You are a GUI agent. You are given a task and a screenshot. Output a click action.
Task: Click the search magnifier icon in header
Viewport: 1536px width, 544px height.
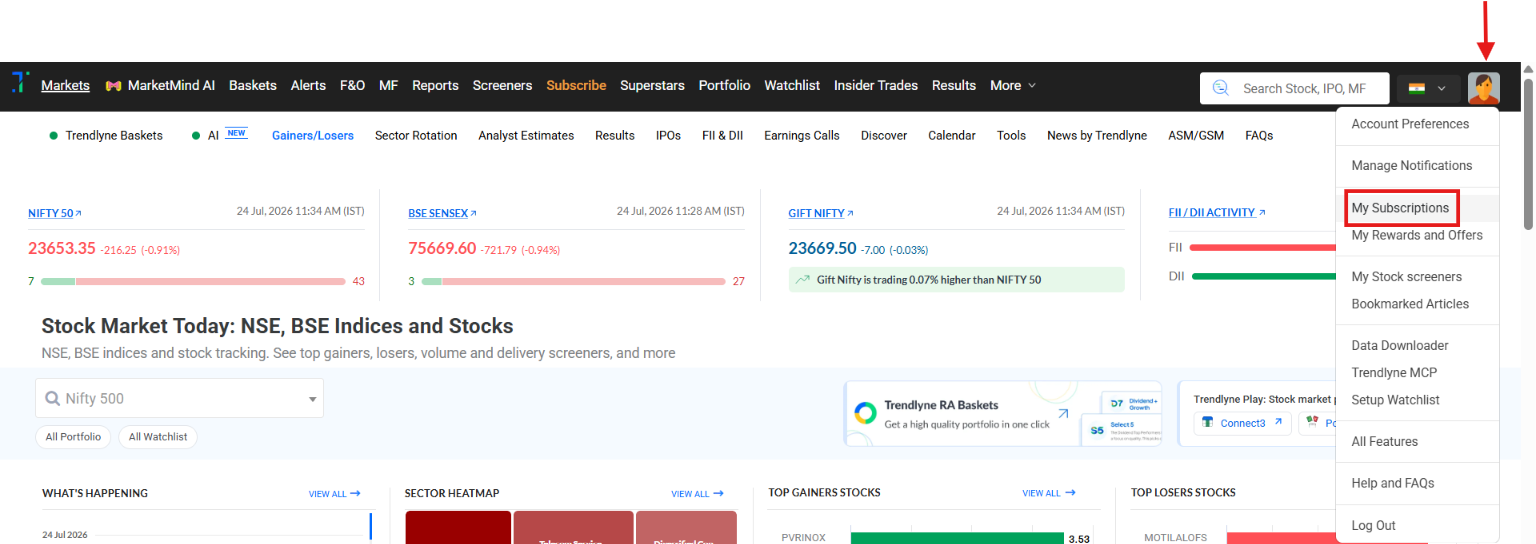[x=1221, y=88]
